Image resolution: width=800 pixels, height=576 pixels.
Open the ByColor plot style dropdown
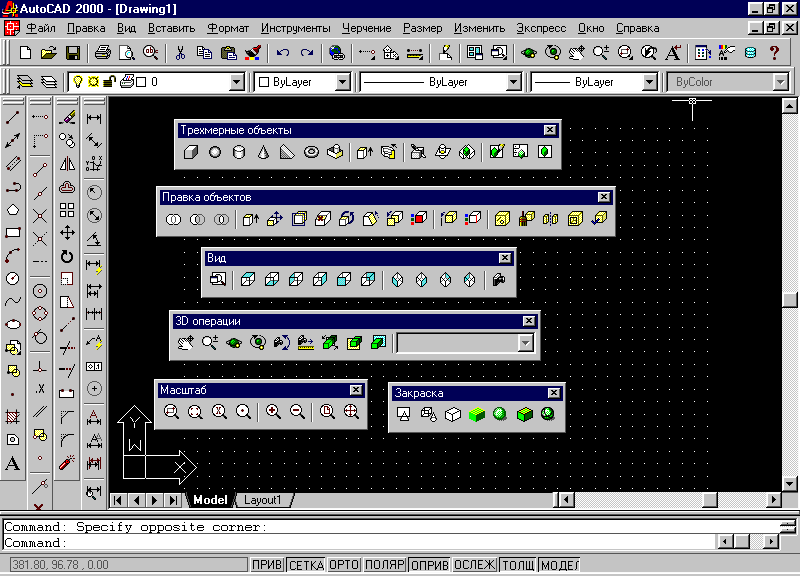780,82
